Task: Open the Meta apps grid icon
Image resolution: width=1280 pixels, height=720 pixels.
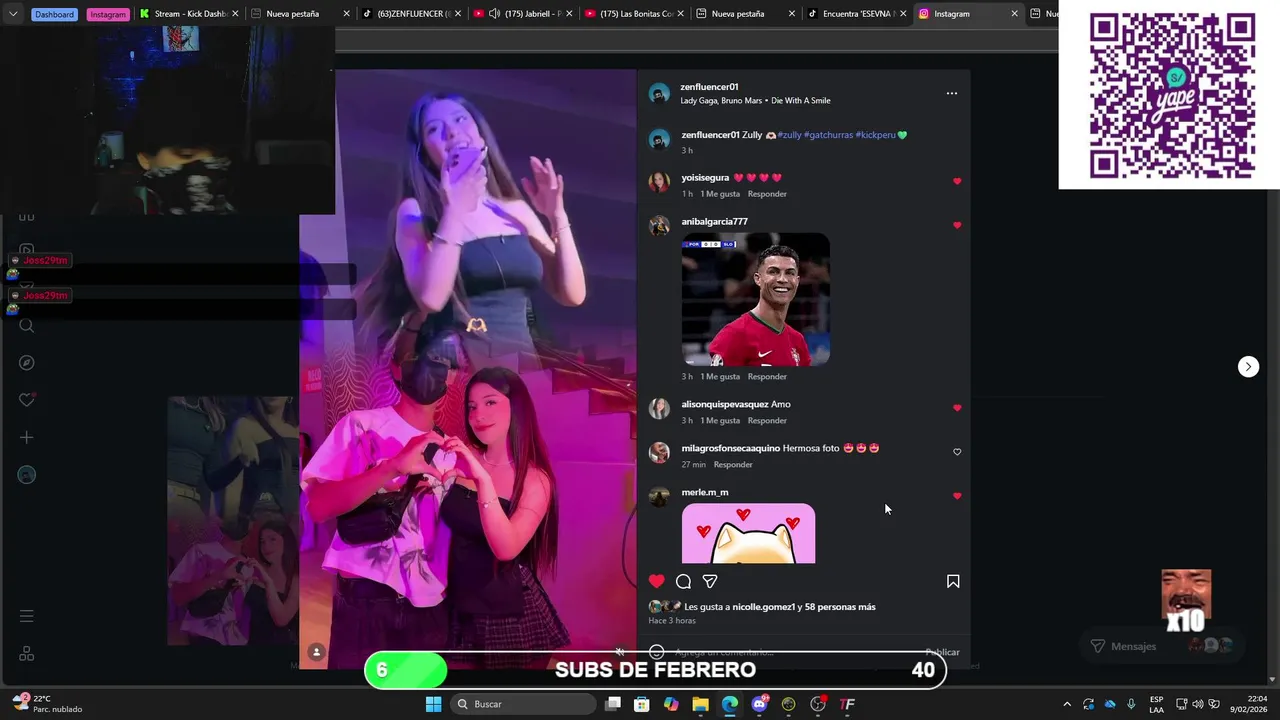Action: tap(27, 653)
